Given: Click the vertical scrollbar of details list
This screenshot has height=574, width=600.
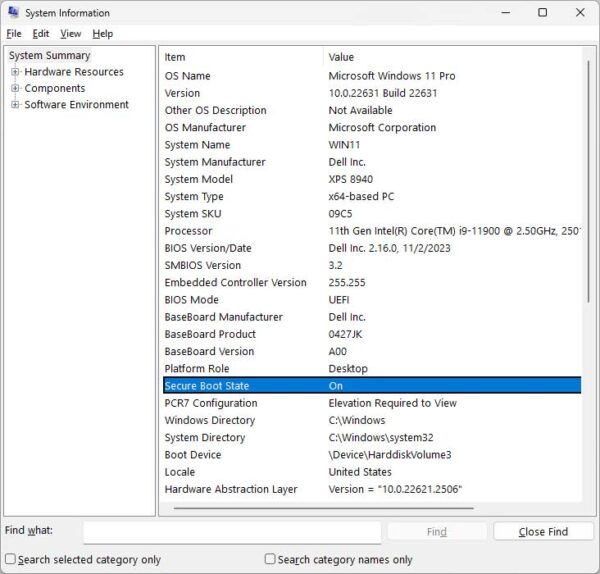Looking at the screenshot, I should pyautogui.click(x=589, y=181).
